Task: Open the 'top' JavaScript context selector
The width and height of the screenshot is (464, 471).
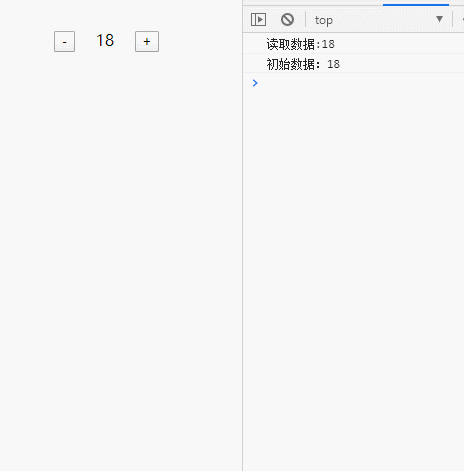Action: pos(379,20)
